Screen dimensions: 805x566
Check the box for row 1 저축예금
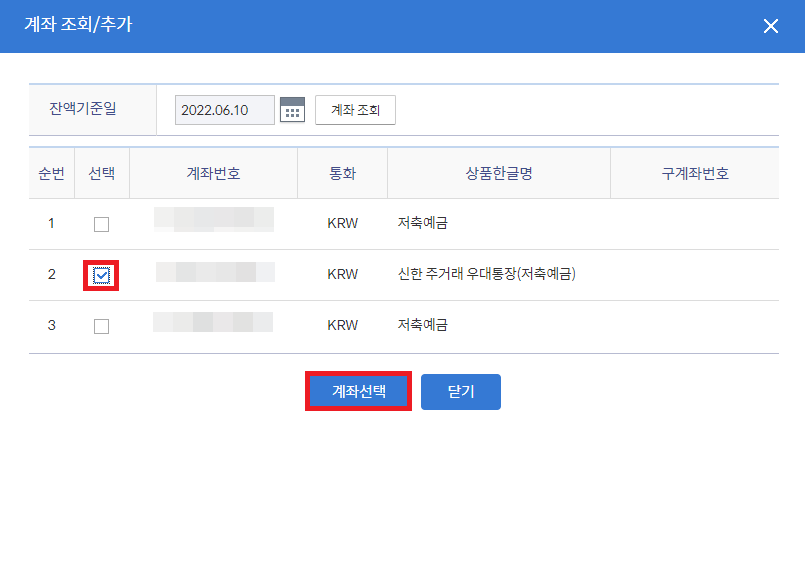pos(101,224)
